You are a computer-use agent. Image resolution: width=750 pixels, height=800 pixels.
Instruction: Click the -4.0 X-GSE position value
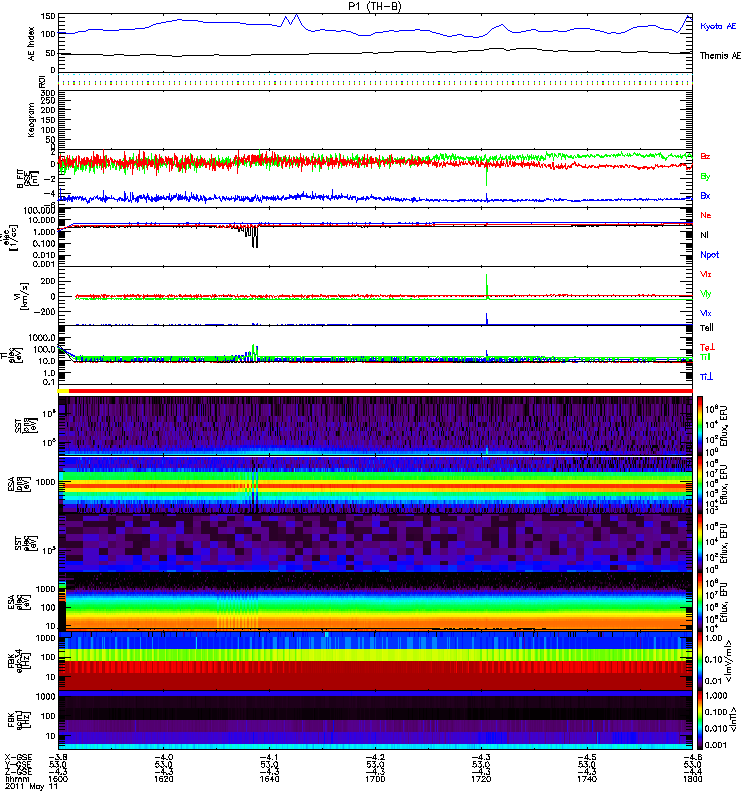163,757
